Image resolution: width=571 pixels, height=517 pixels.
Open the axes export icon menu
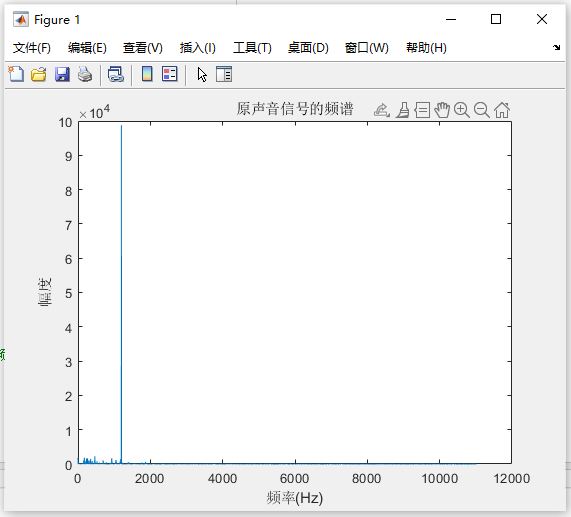pyautogui.click(x=382, y=110)
